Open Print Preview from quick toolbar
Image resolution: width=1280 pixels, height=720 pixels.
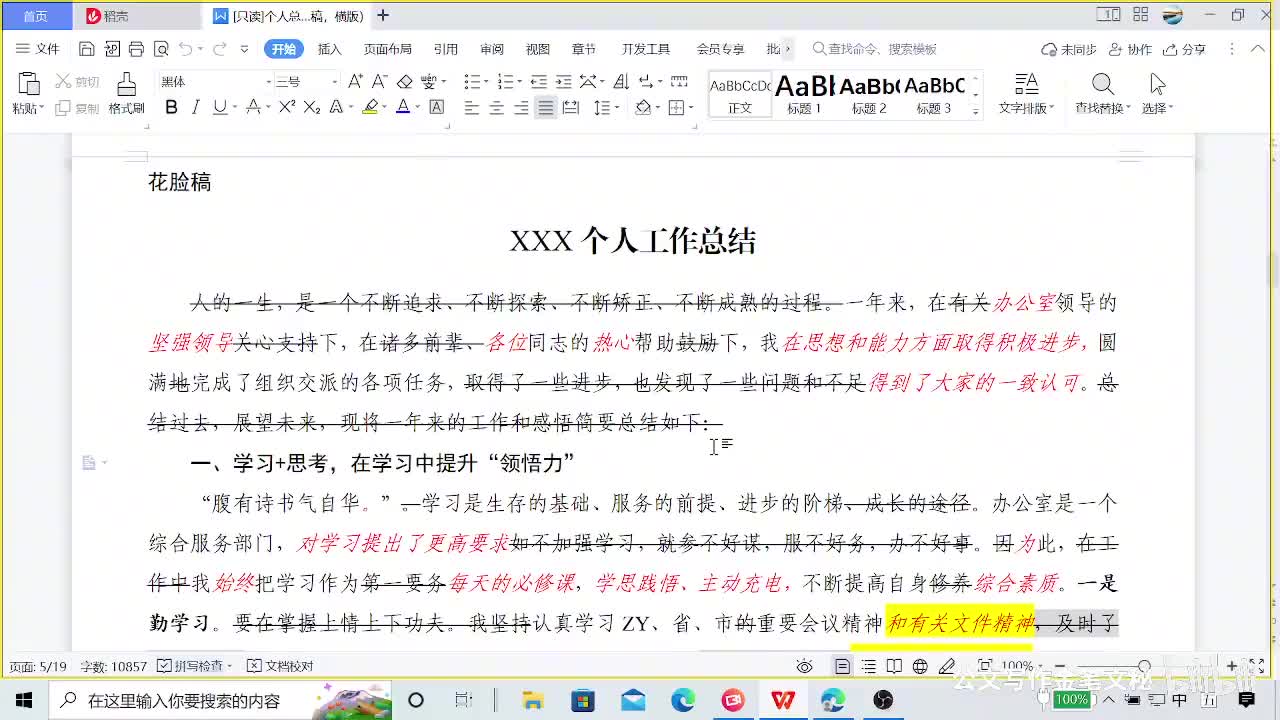[161, 49]
